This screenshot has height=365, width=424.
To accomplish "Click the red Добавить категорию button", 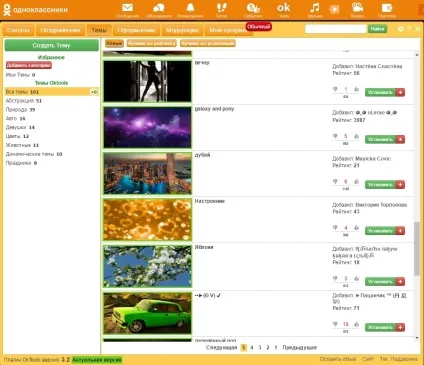I will pyautogui.click(x=29, y=65).
